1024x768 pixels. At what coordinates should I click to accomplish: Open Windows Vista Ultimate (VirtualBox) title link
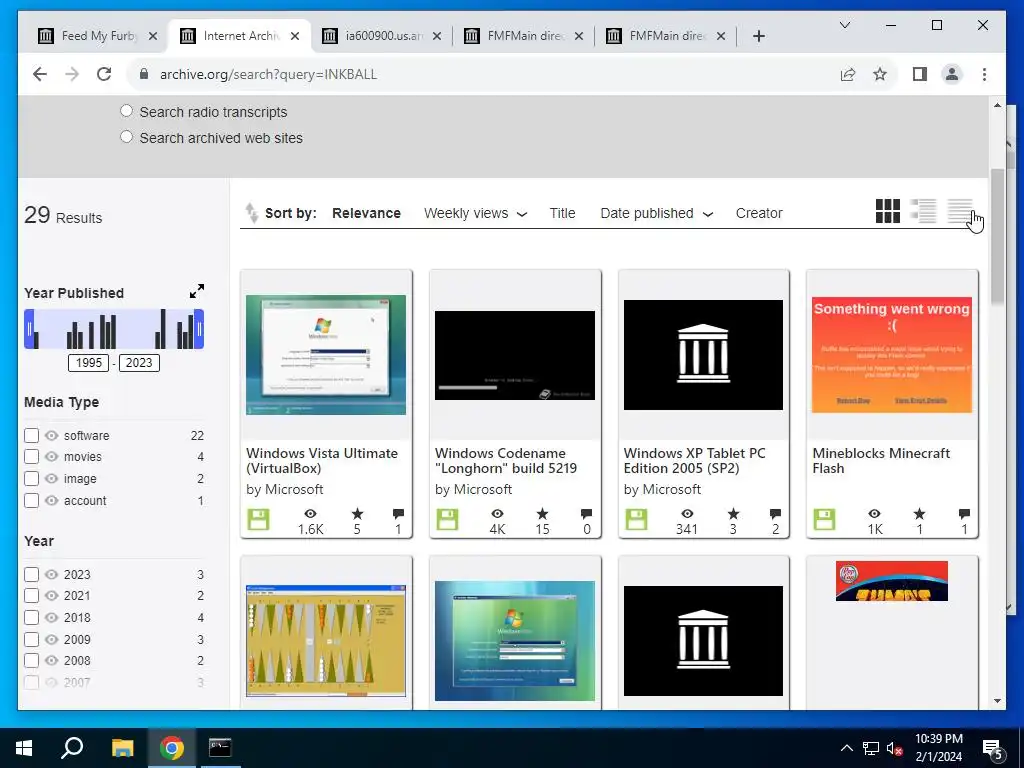(x=322, y=460)
